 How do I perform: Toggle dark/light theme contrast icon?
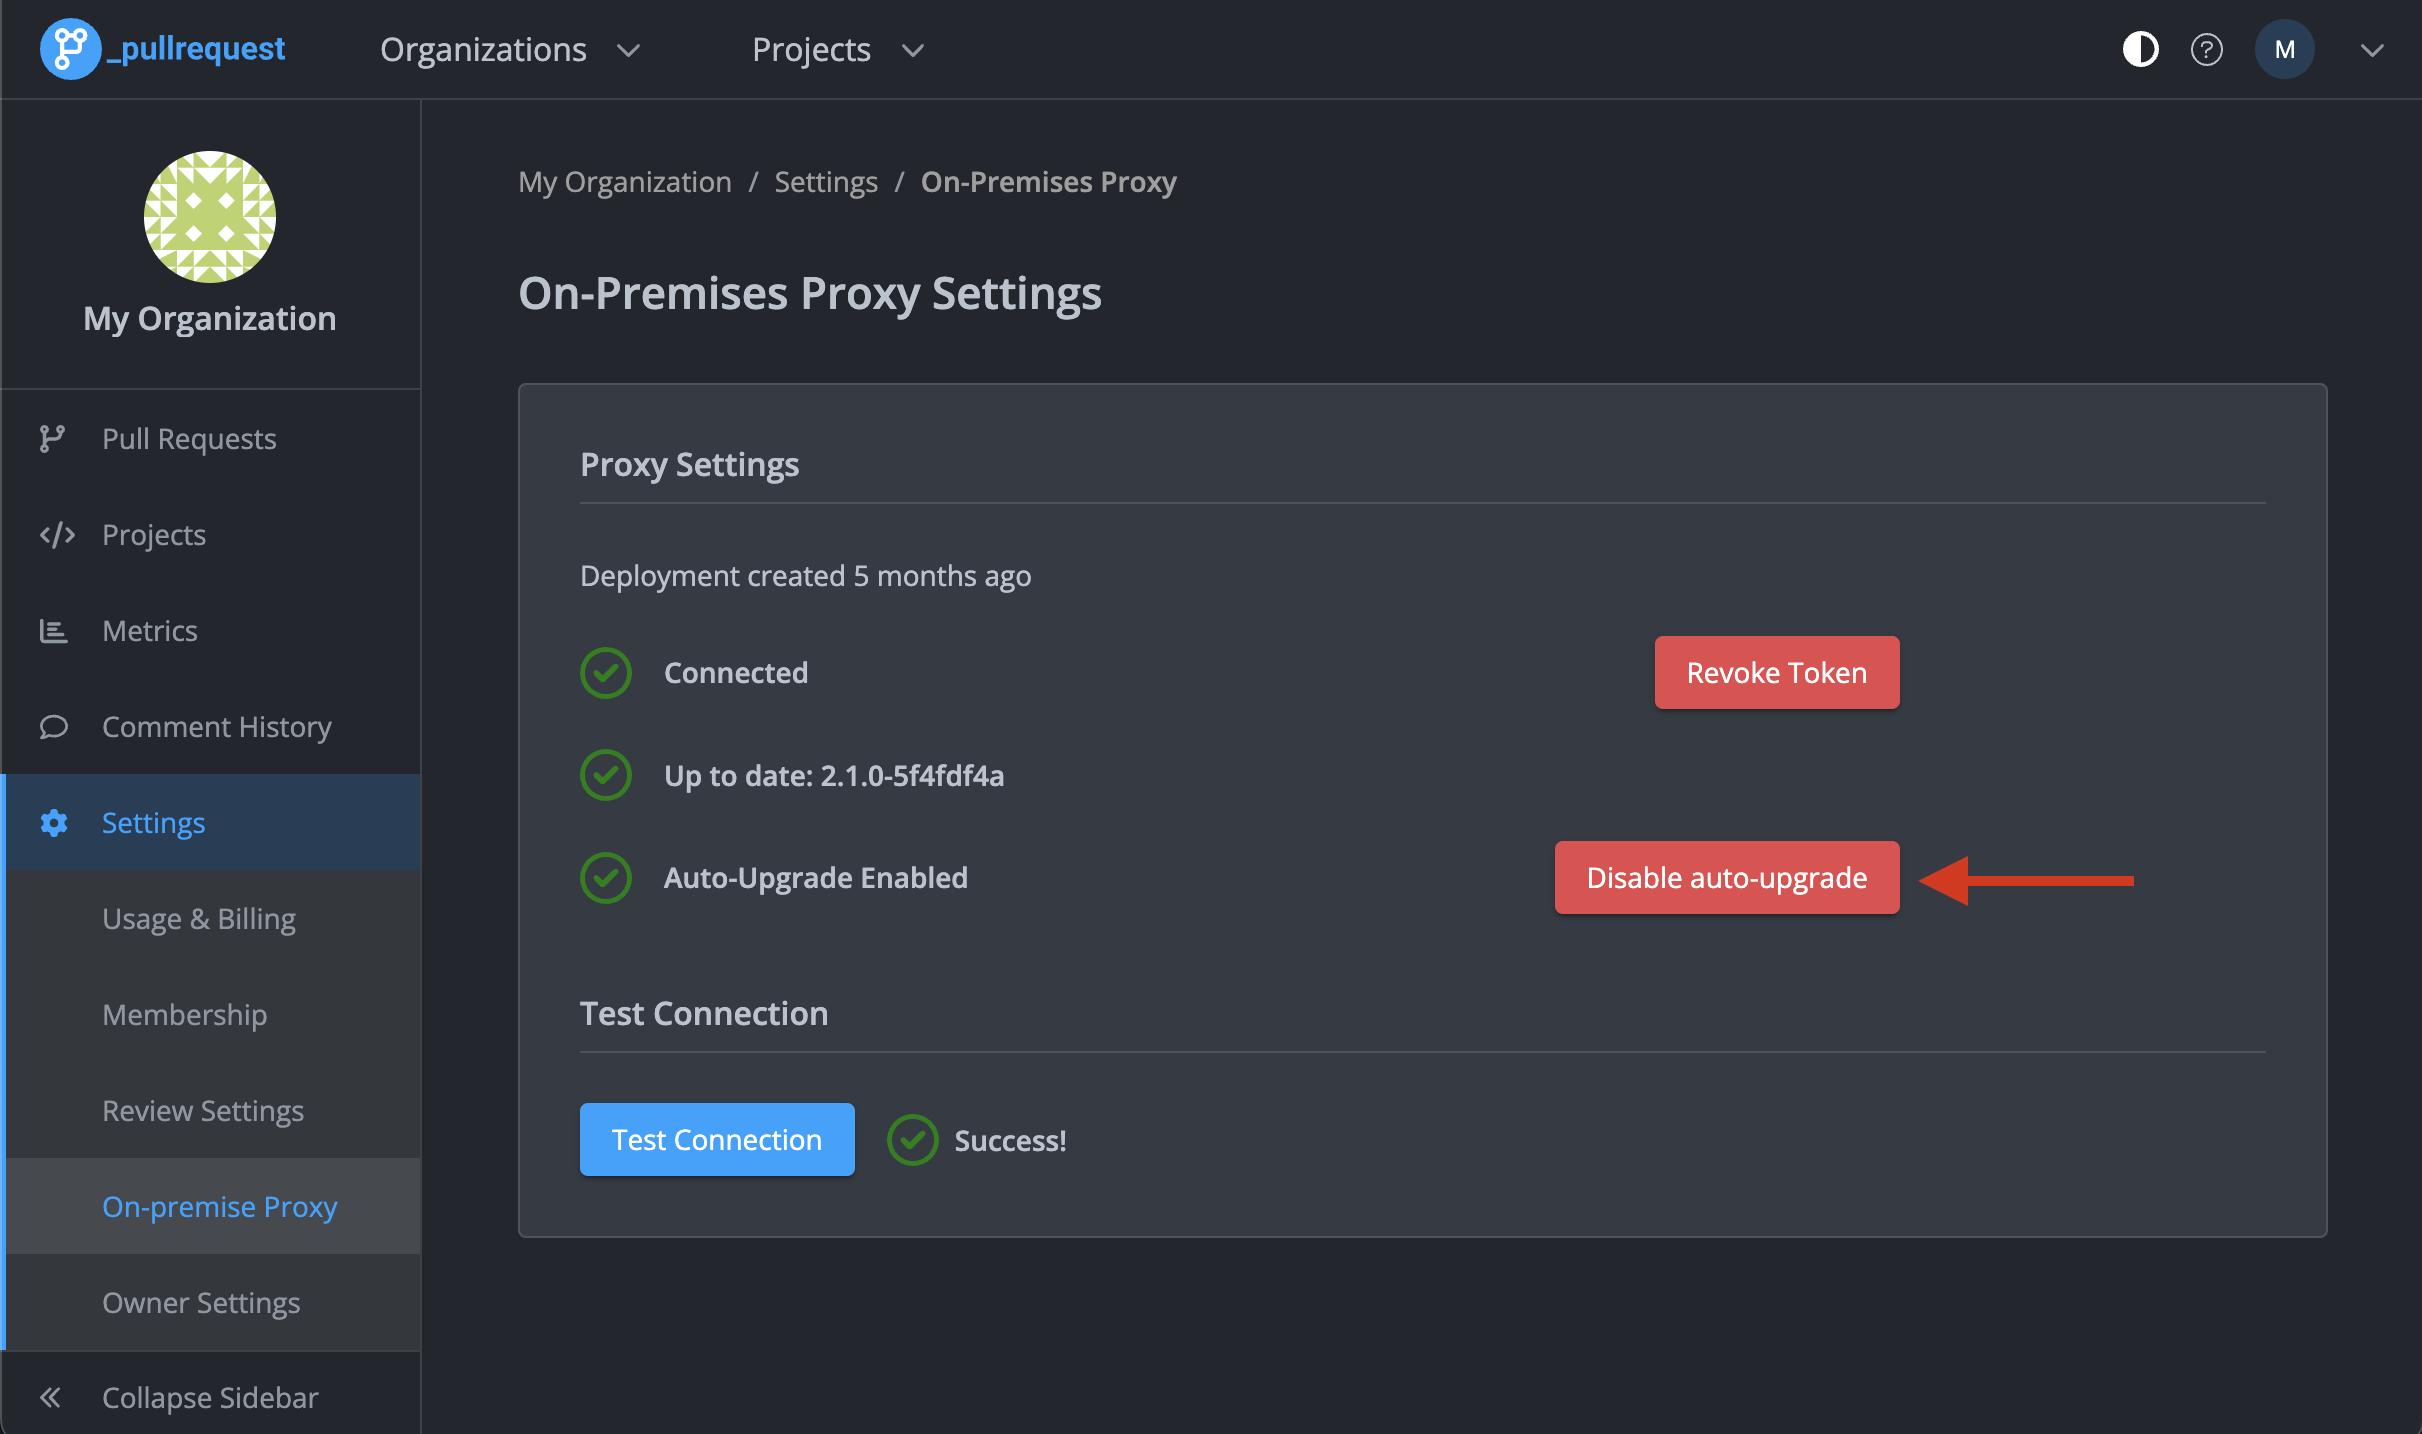(2140, 49)
